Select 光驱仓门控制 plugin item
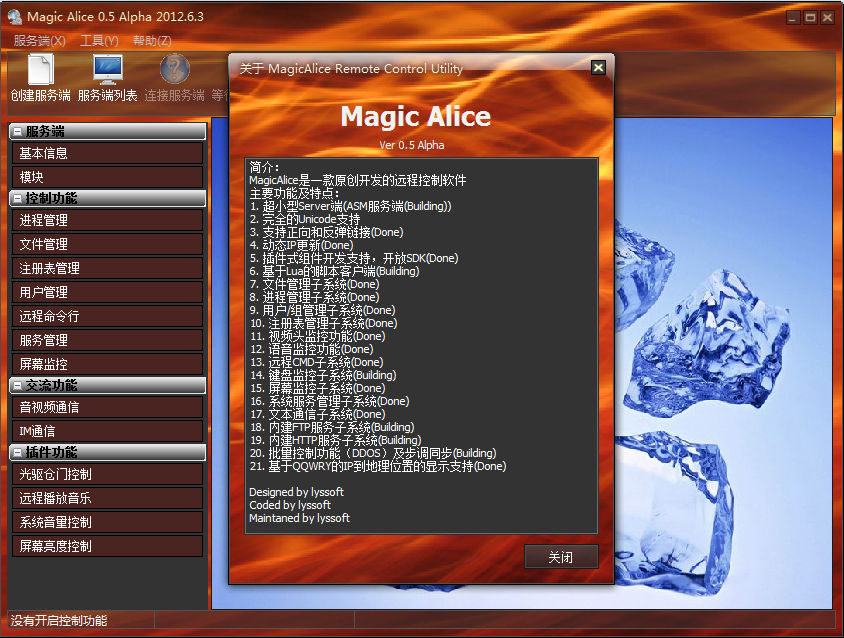Image resolution: width=844 pixels, height=638 pixels. (x=108, y=474)
